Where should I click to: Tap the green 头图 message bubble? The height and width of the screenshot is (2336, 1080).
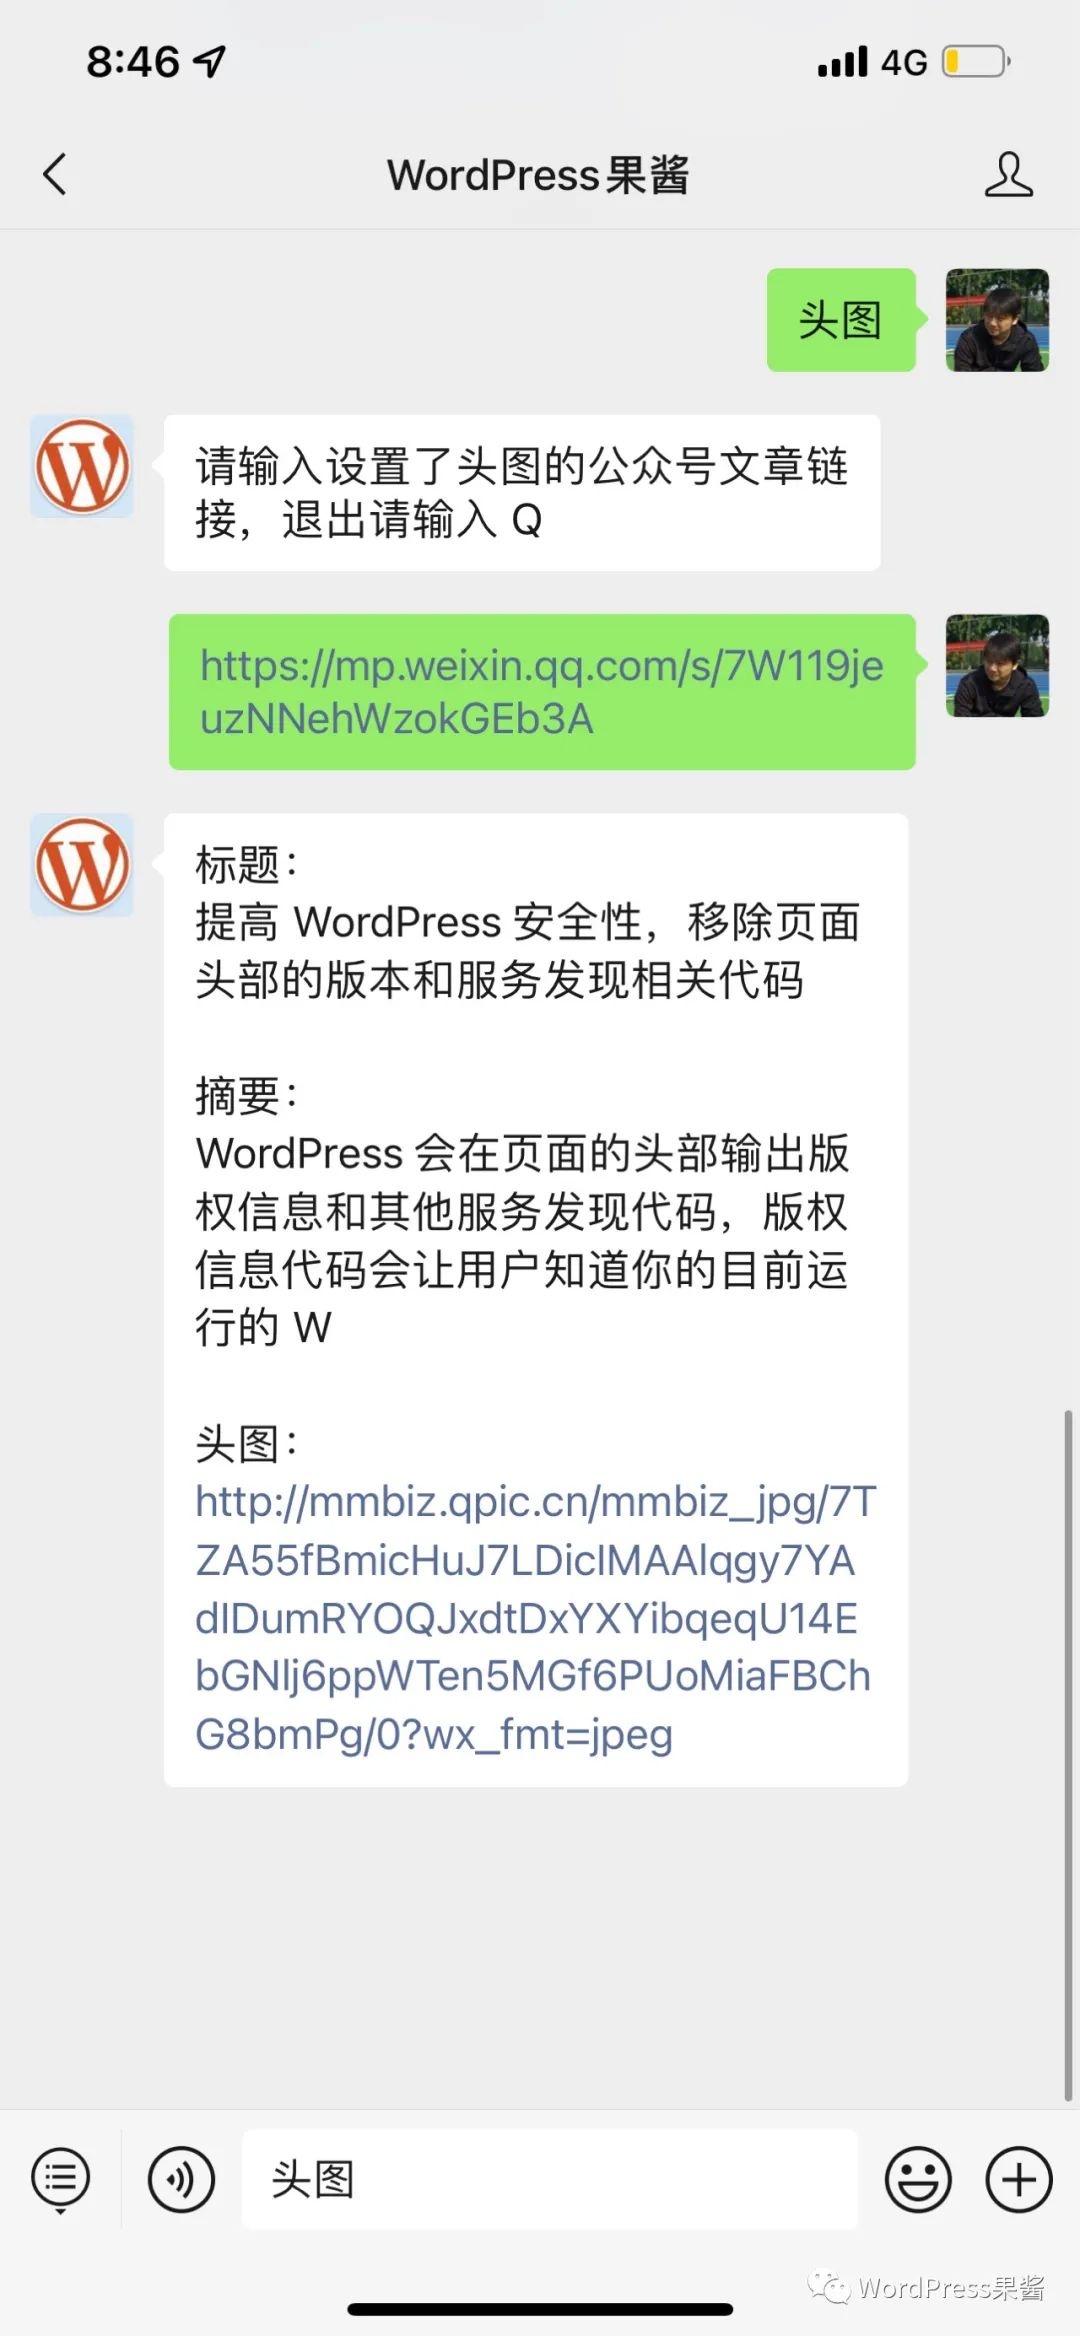point(841,320)
